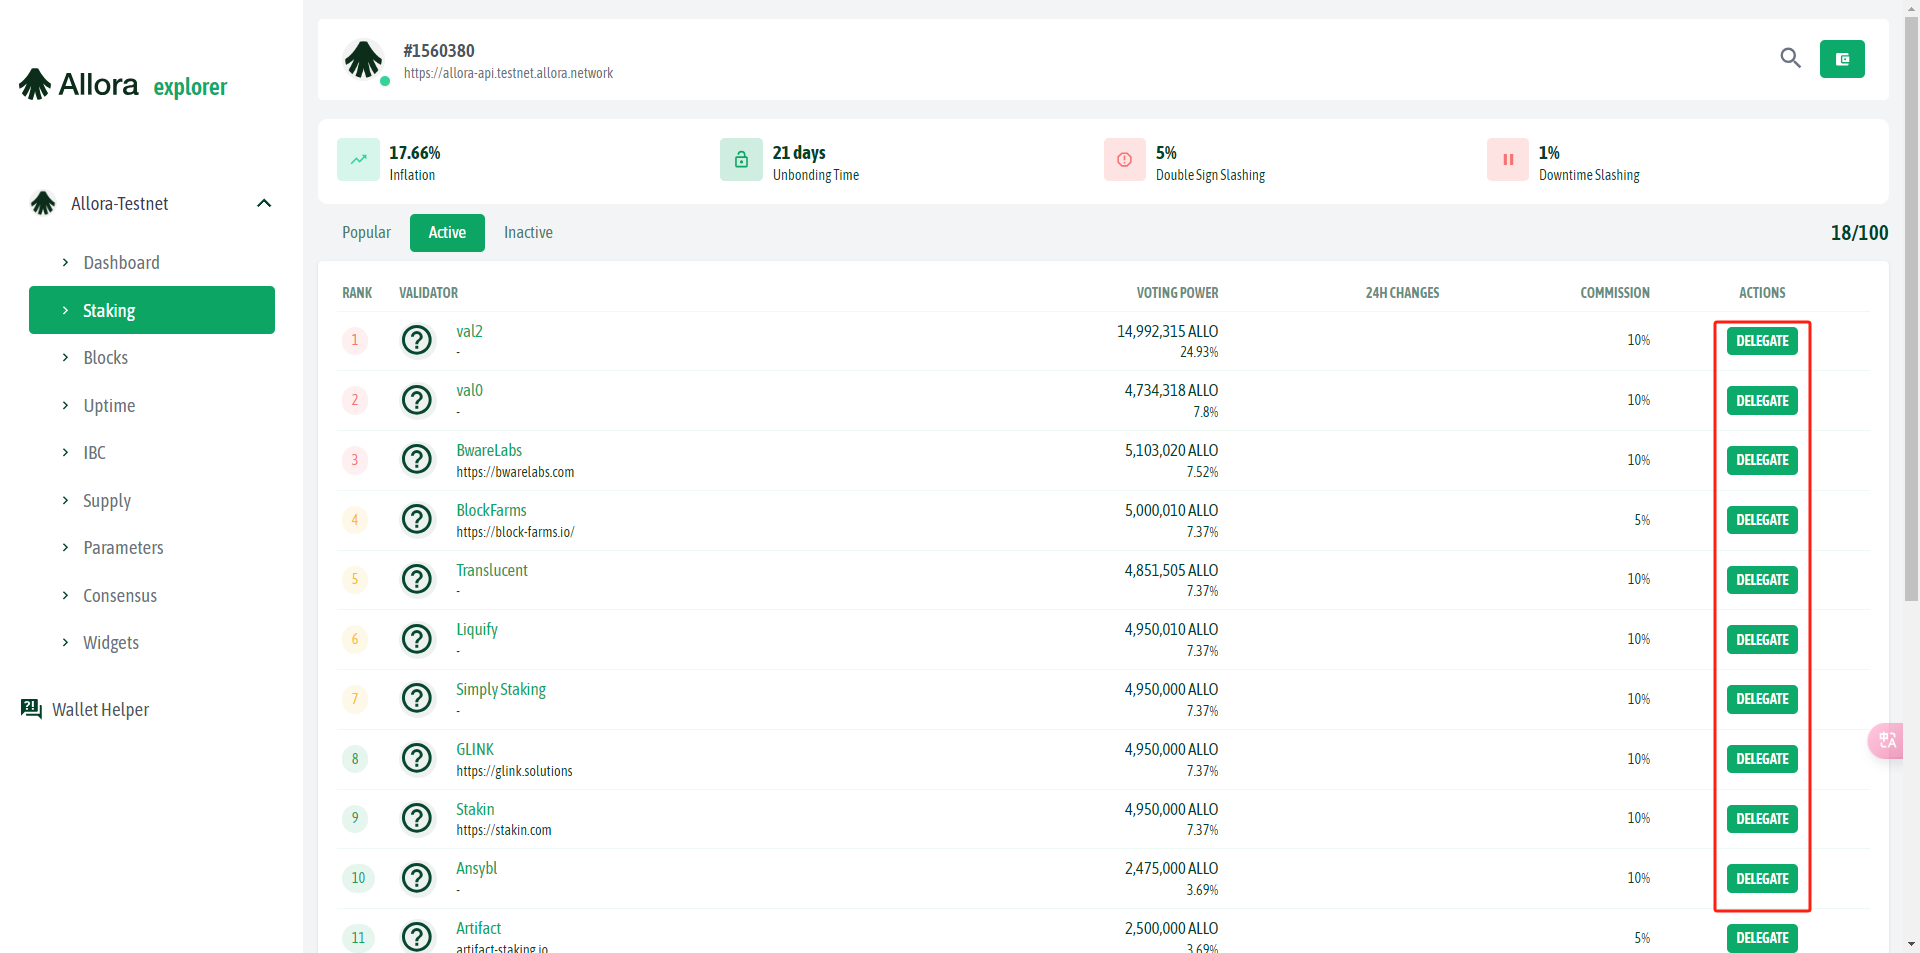
Task: Delegate to val2 validator
Action: pyautogui.click(x=1762, y=341)
